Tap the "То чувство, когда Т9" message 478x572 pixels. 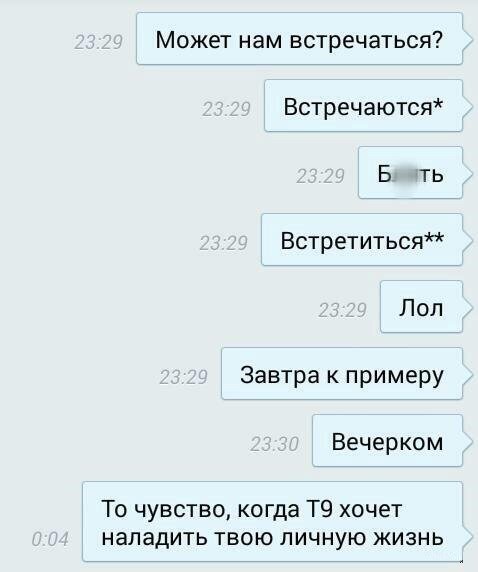point(273,522)
